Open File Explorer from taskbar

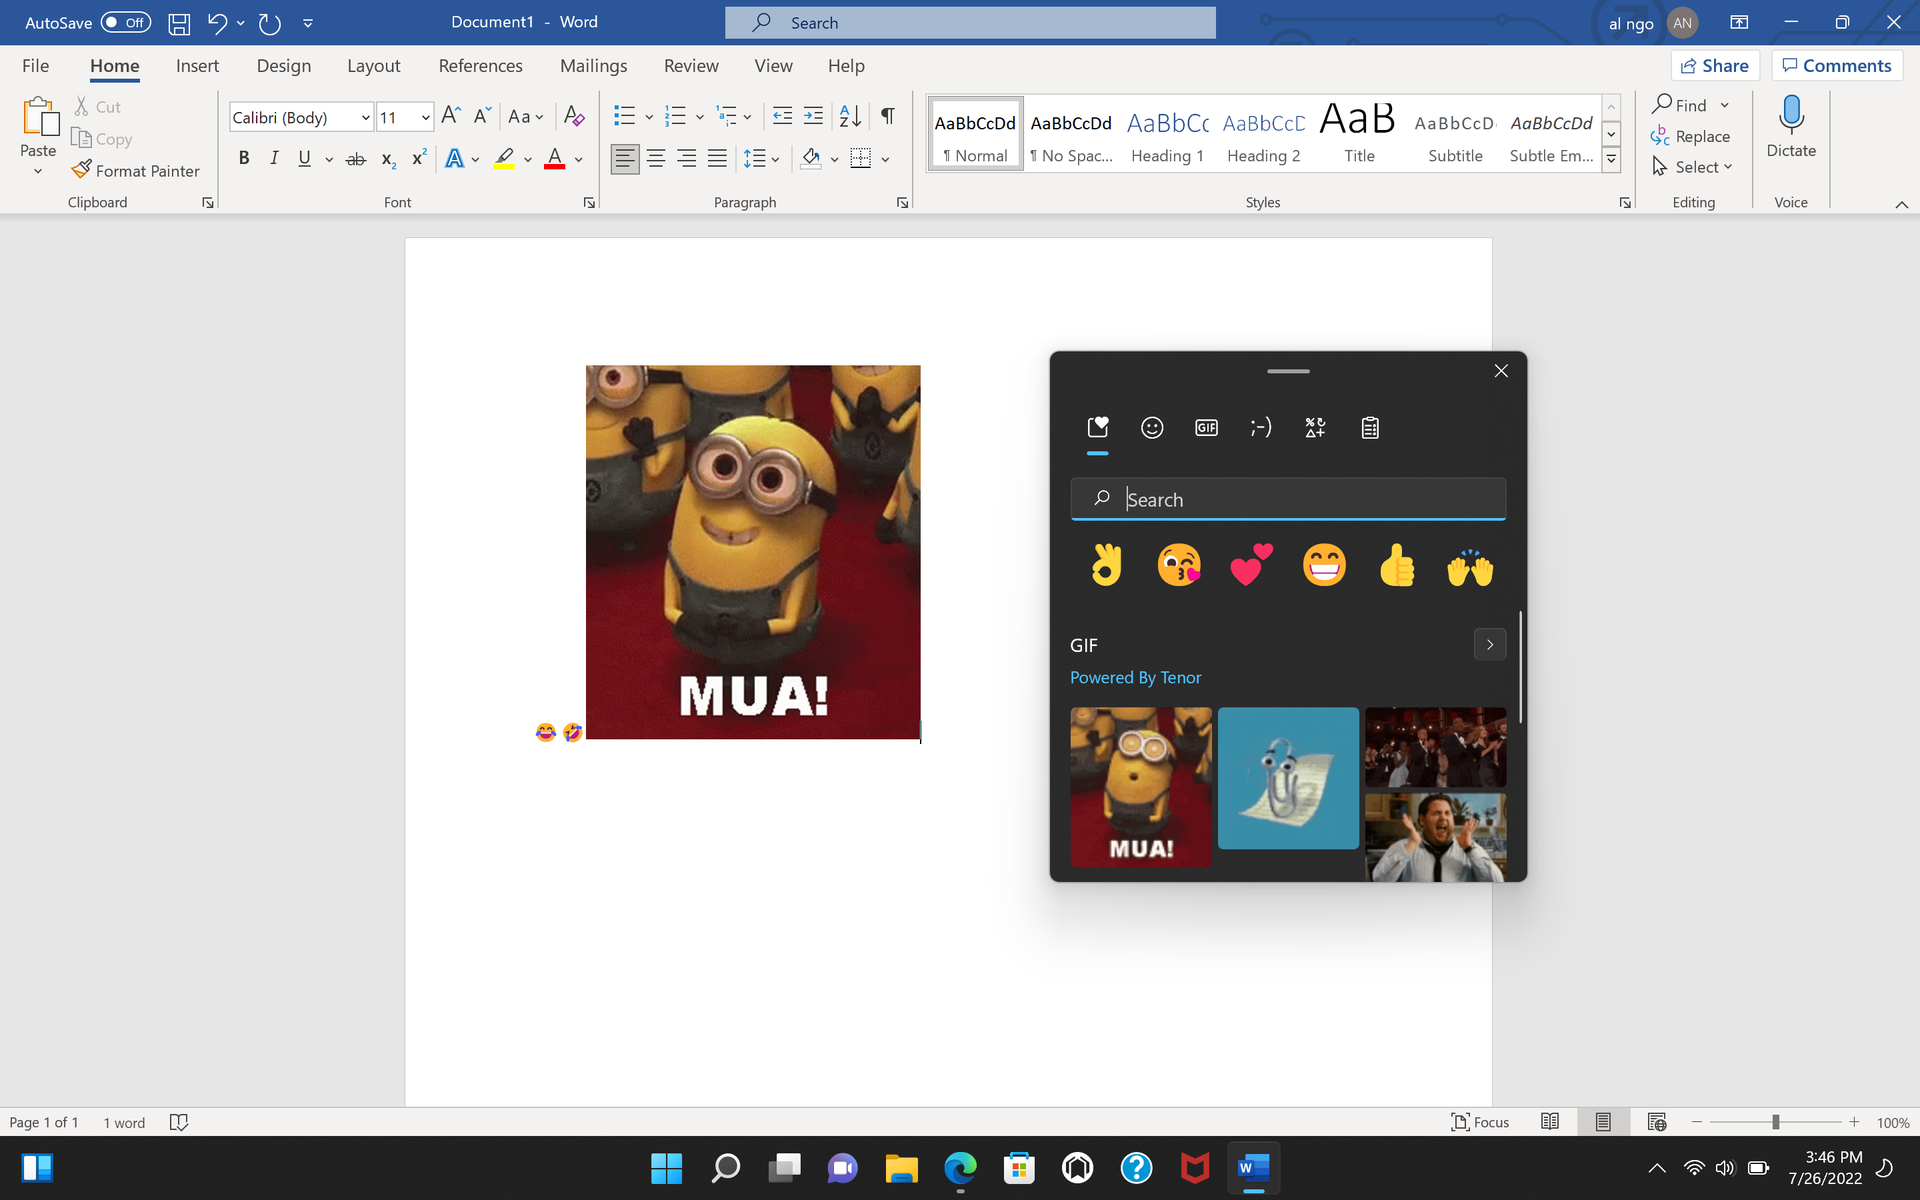pos(901,1167)
